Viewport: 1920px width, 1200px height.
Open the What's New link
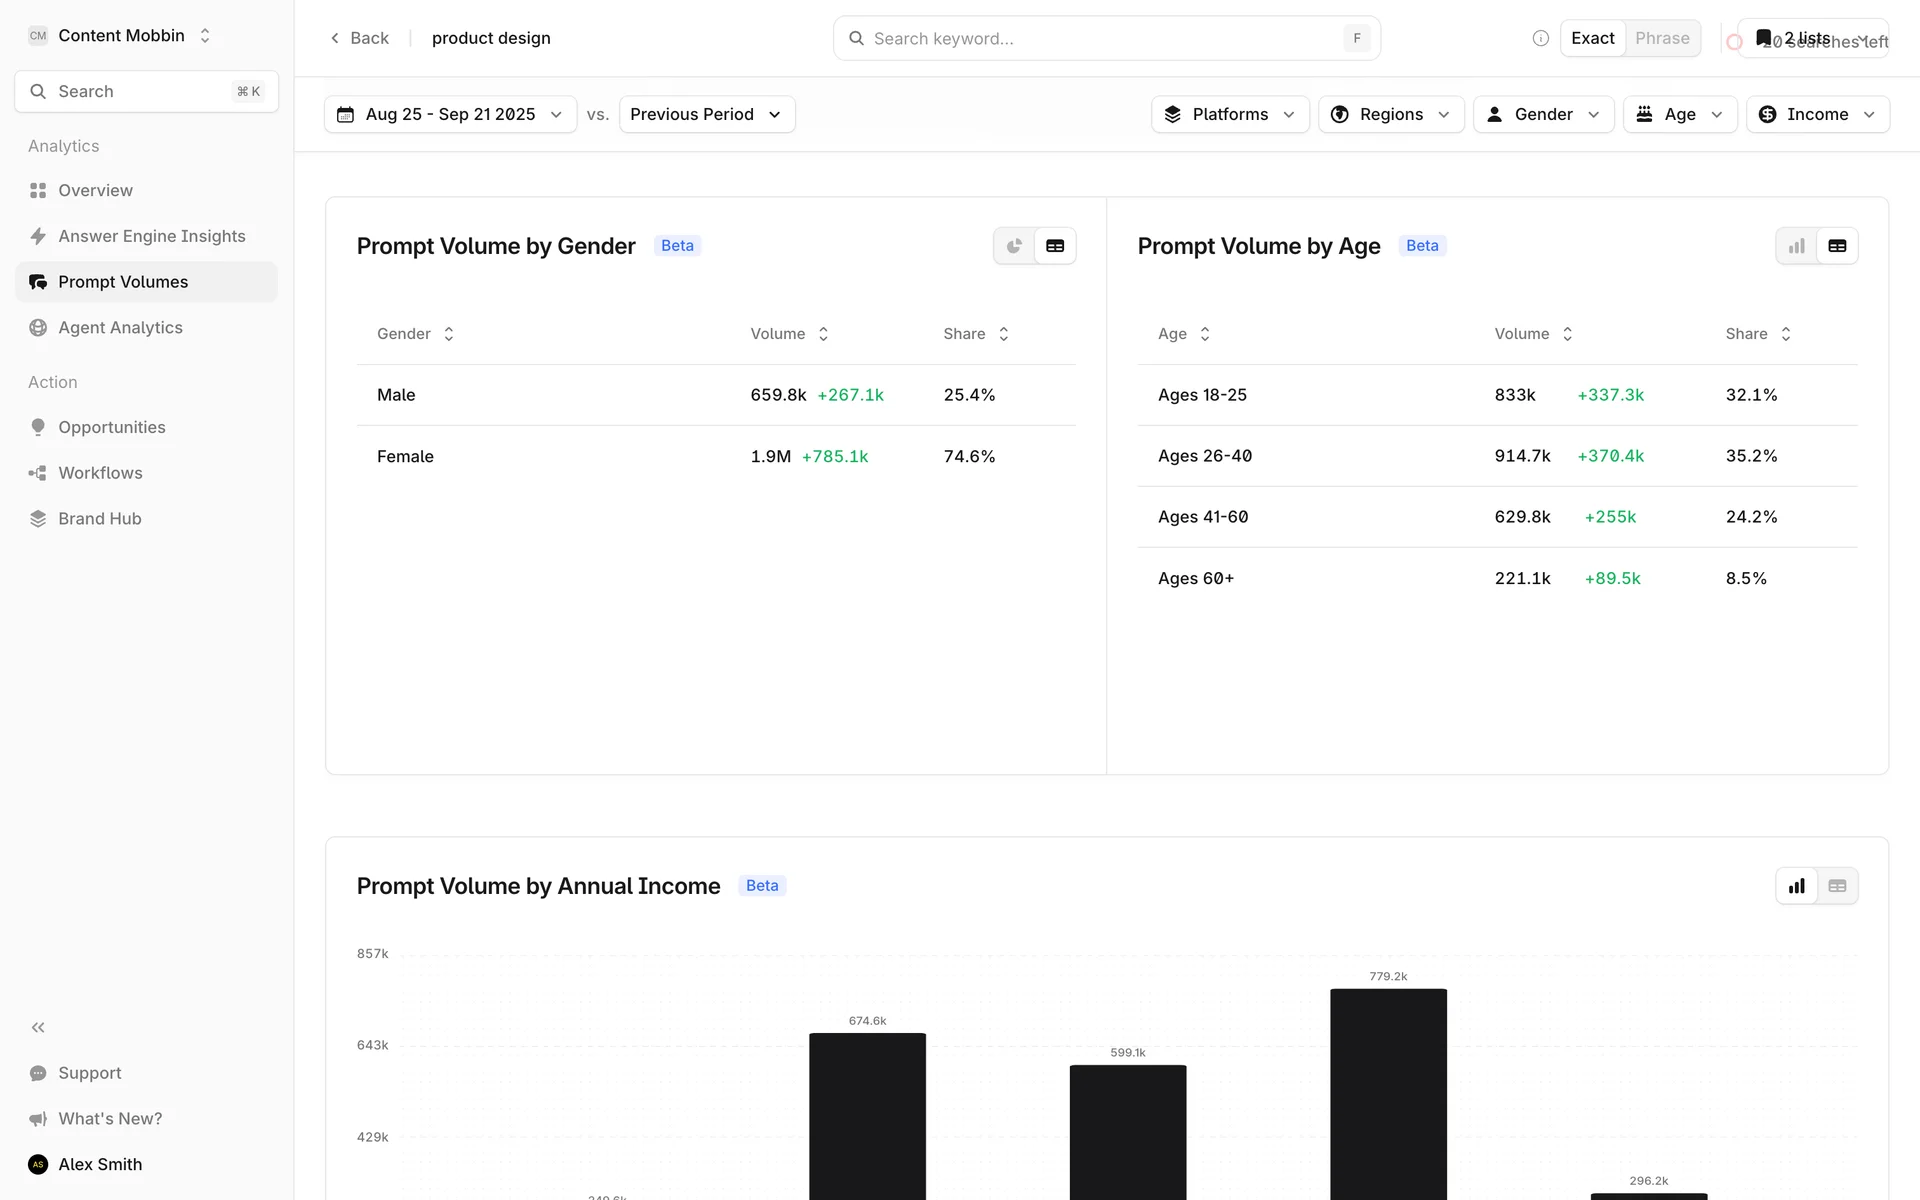coord(110,1118)
